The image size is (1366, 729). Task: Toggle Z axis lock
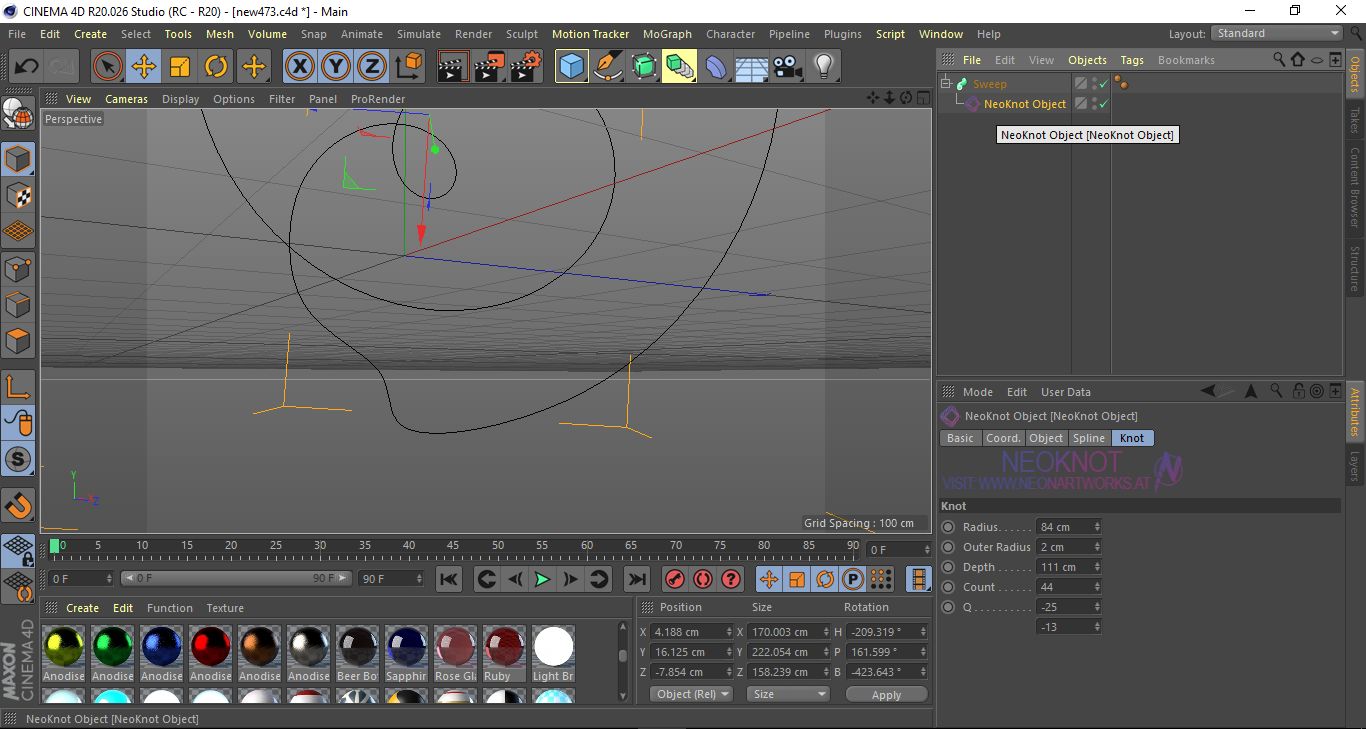point(371,67)
